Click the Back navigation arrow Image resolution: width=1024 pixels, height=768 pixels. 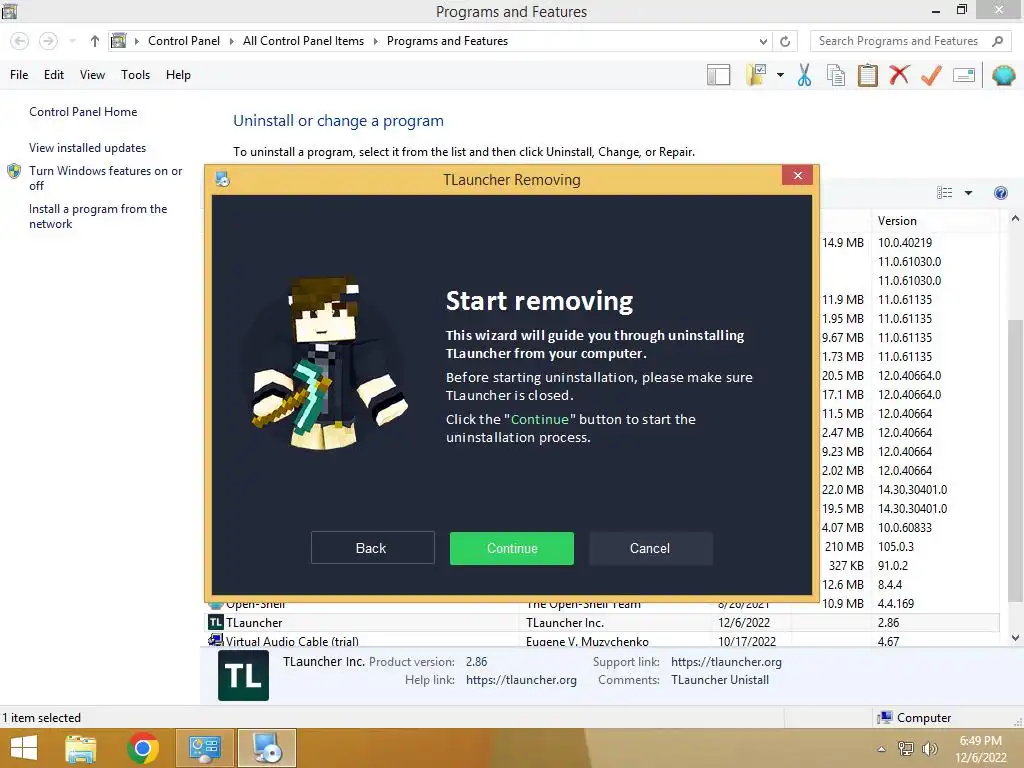coord(20,41)
